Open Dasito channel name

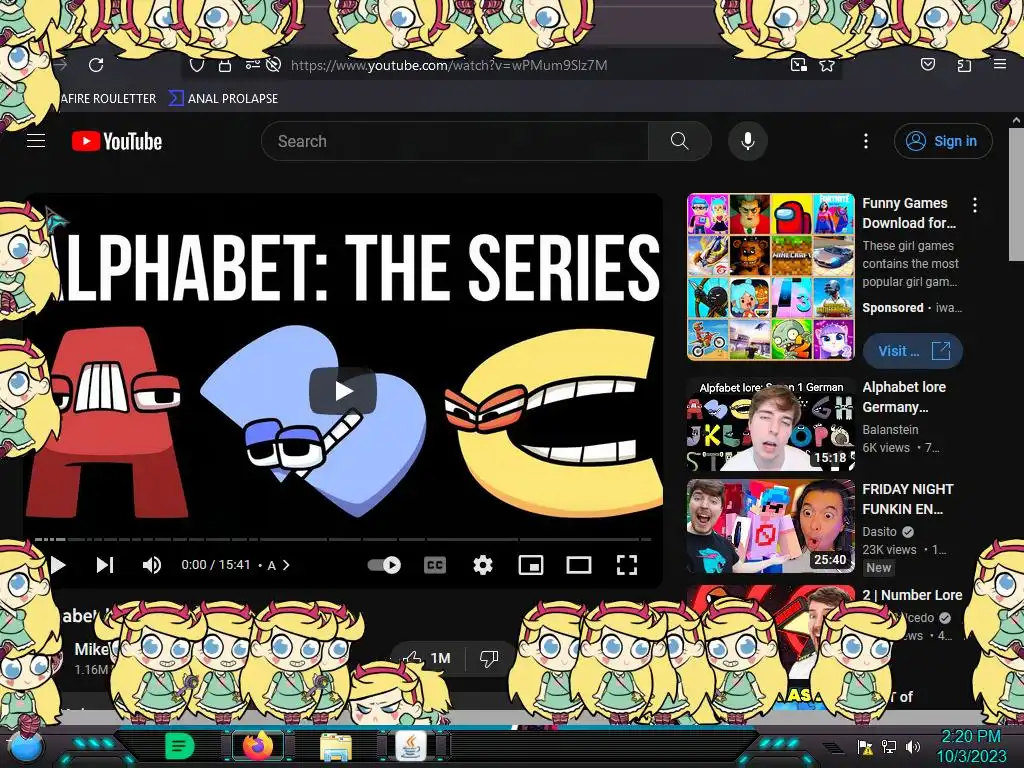pyautogui.click(x=879, y=532)
